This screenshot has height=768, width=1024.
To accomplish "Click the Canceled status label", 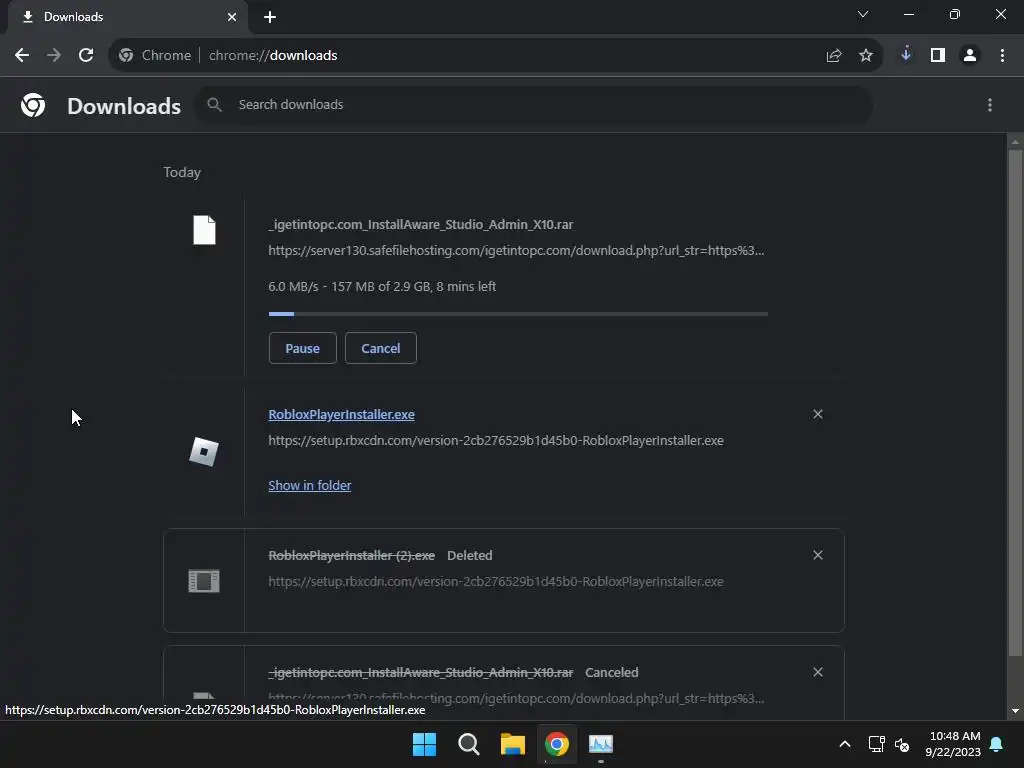I will [x=612, y=673].
